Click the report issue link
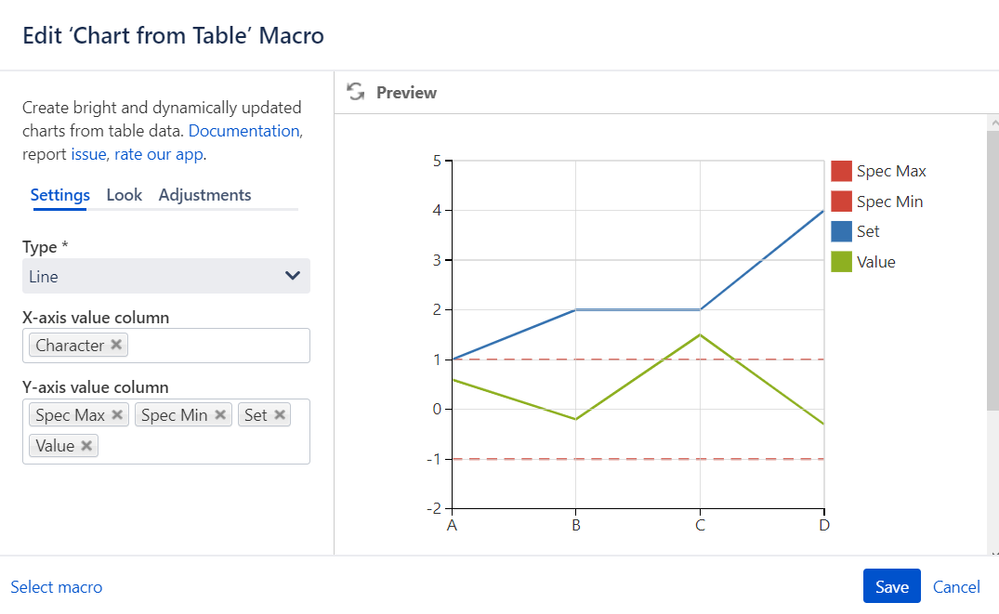 (87, 154)
